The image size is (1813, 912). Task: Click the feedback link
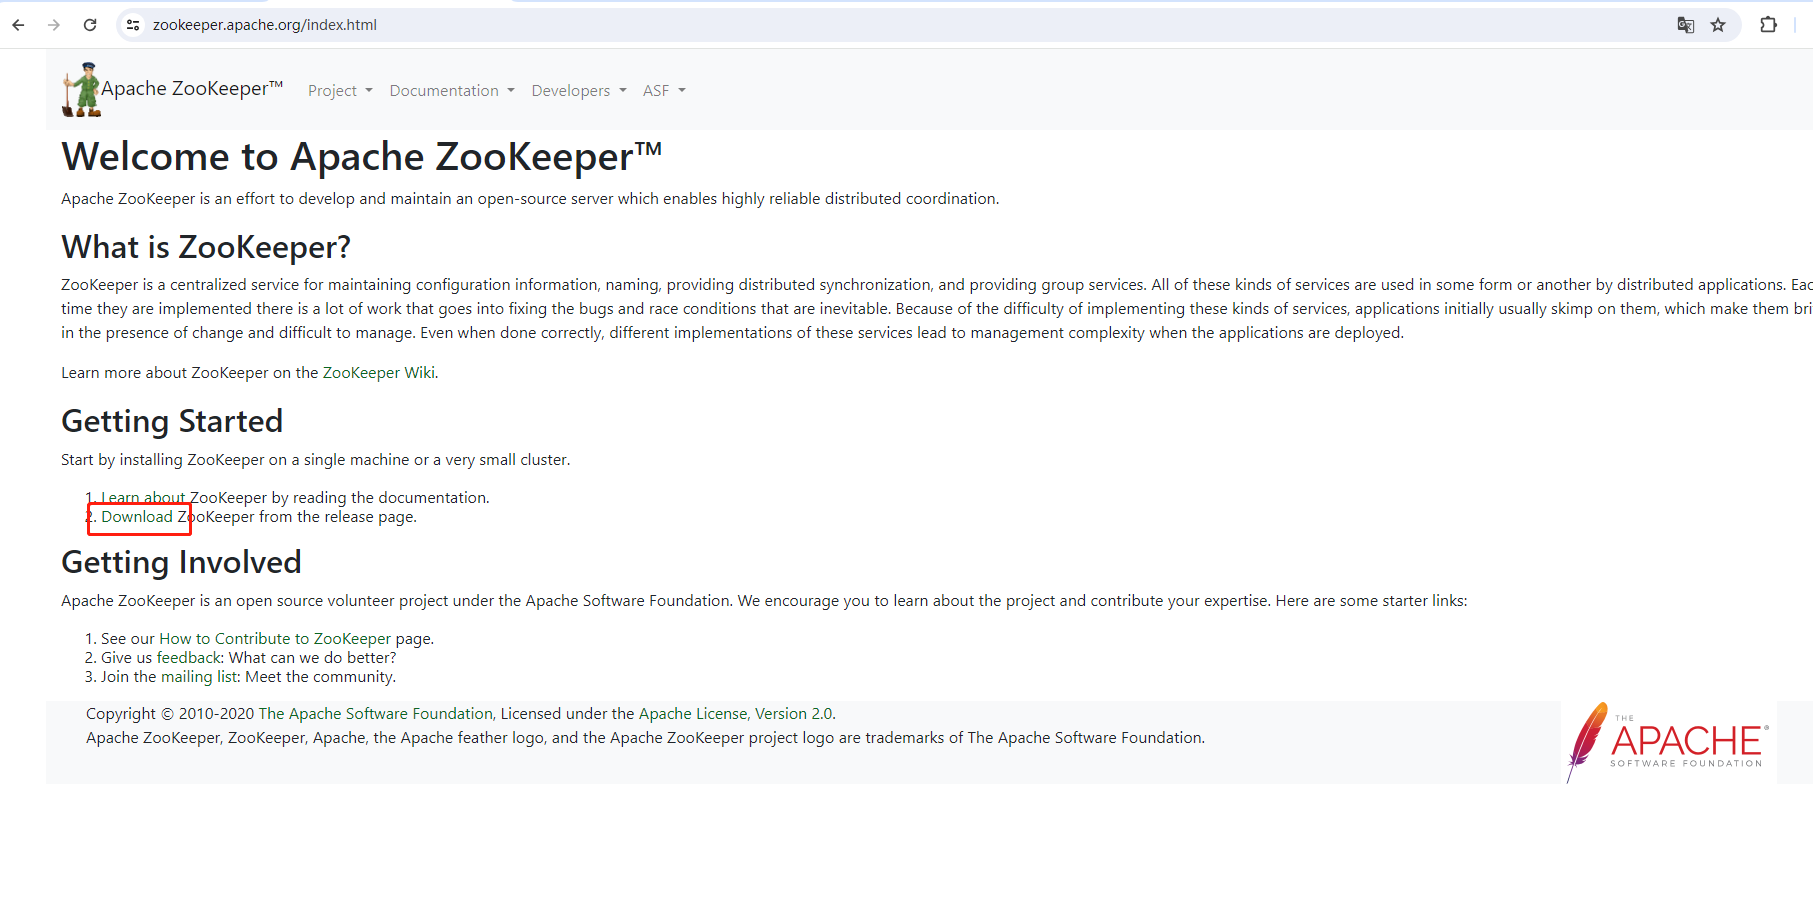189,658
